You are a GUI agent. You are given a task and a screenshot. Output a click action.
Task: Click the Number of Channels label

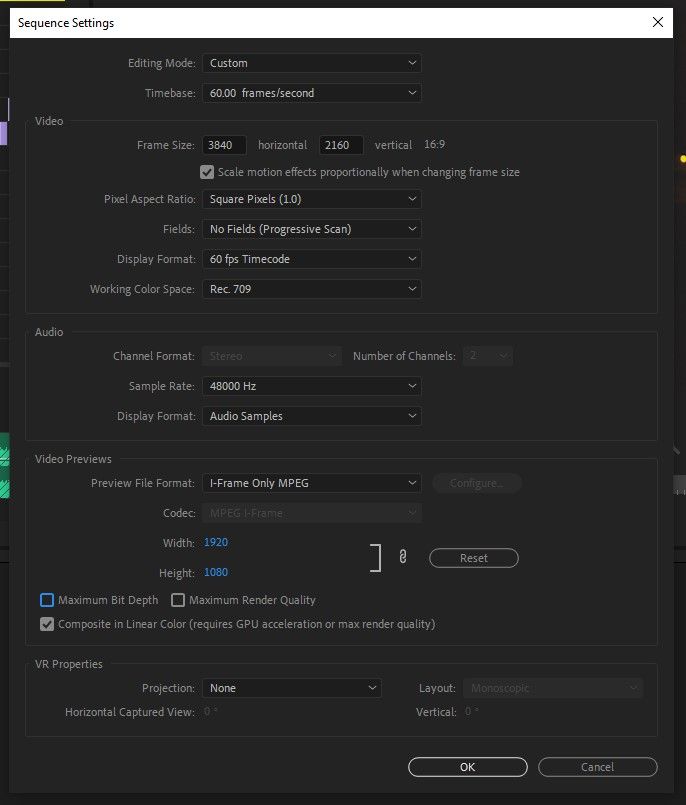click(404, 356)
